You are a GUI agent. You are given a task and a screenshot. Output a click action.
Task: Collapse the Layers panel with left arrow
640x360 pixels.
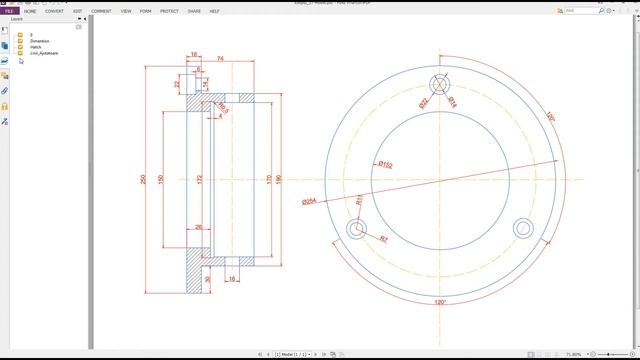[84, 19]
